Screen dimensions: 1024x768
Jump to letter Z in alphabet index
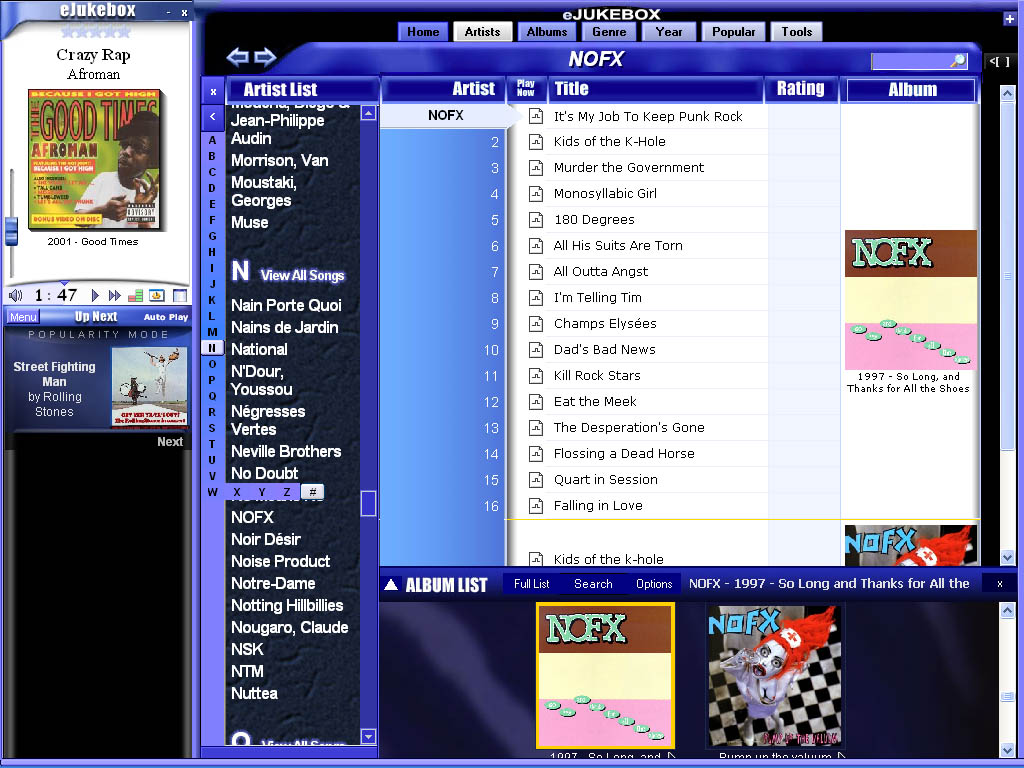287,492
